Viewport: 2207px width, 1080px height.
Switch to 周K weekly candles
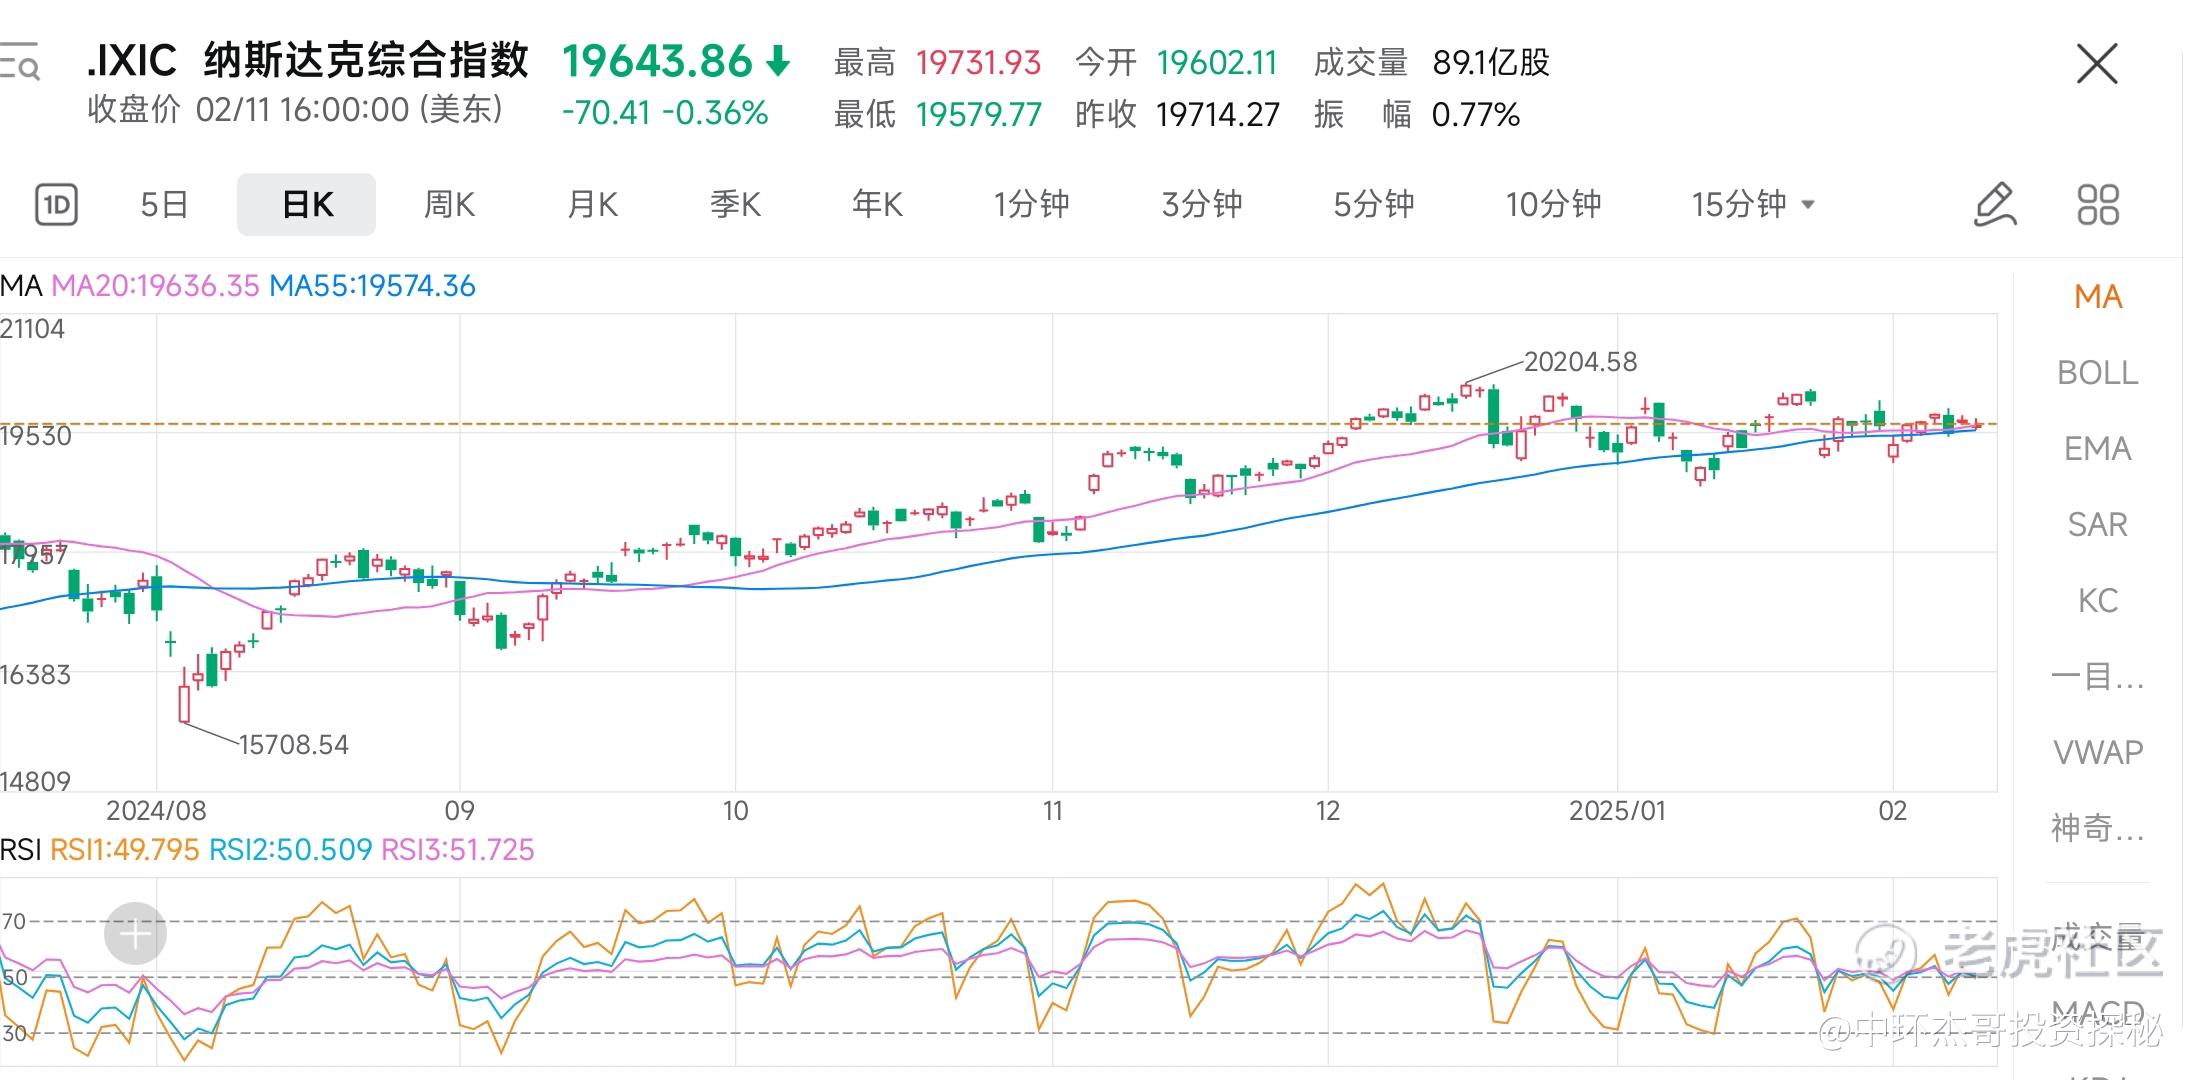tap(449, 205)
